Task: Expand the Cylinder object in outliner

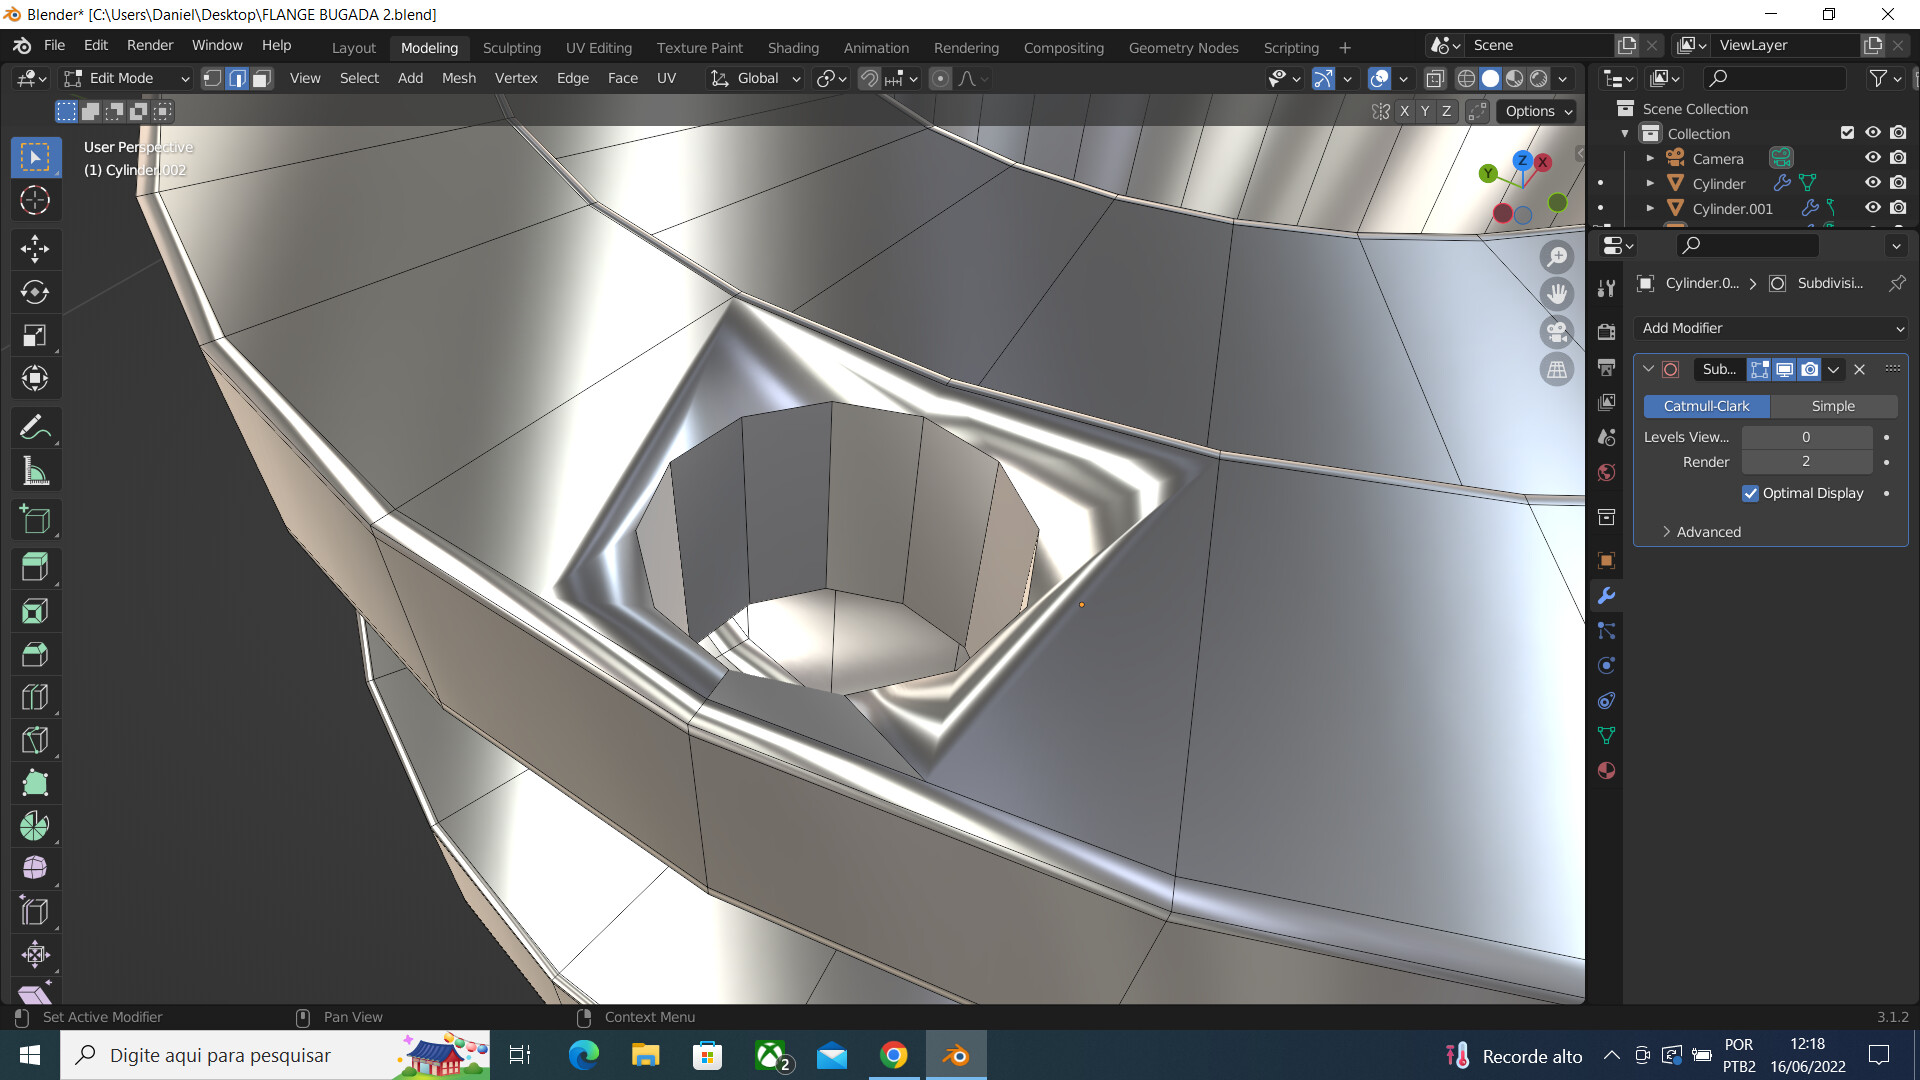Action: (x=1651, y=183)
